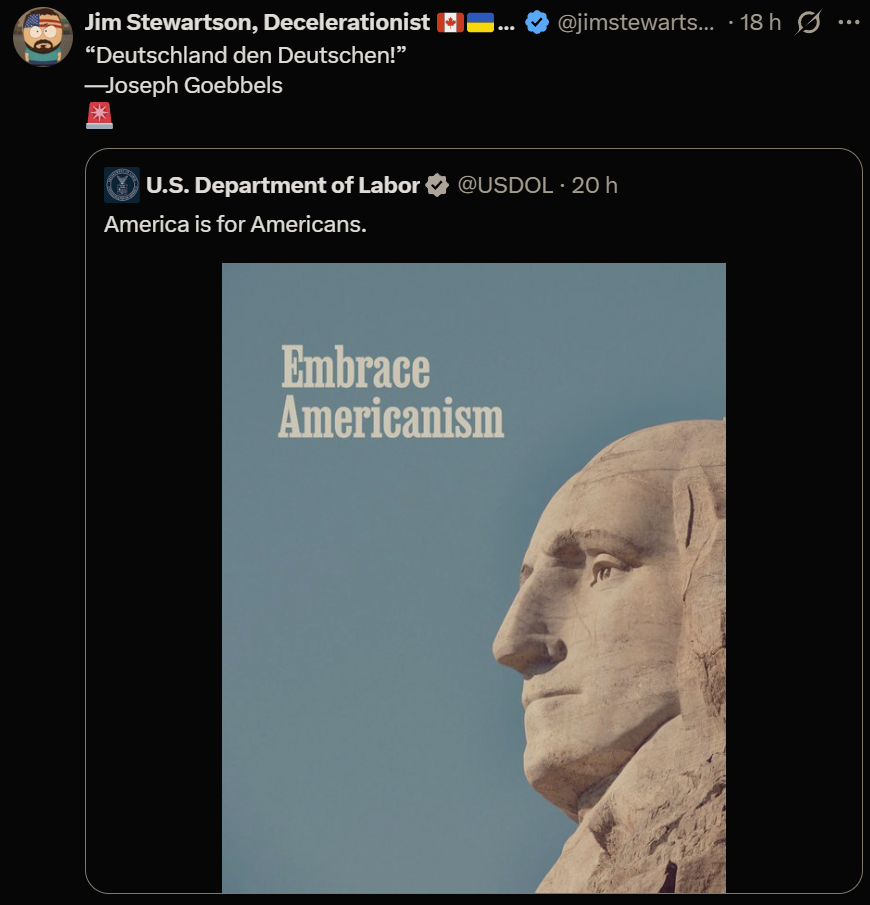Click the gray verified badge next to Department of Labor
Image resolution: width=870 pixels, height=905 pixels.
coord(437,185)
